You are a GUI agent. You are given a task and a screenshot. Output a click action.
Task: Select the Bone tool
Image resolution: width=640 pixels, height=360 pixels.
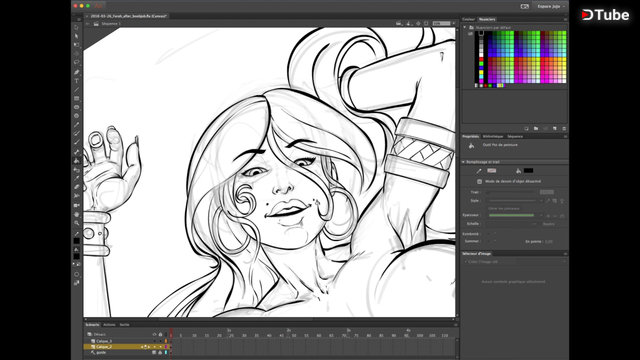76,152
